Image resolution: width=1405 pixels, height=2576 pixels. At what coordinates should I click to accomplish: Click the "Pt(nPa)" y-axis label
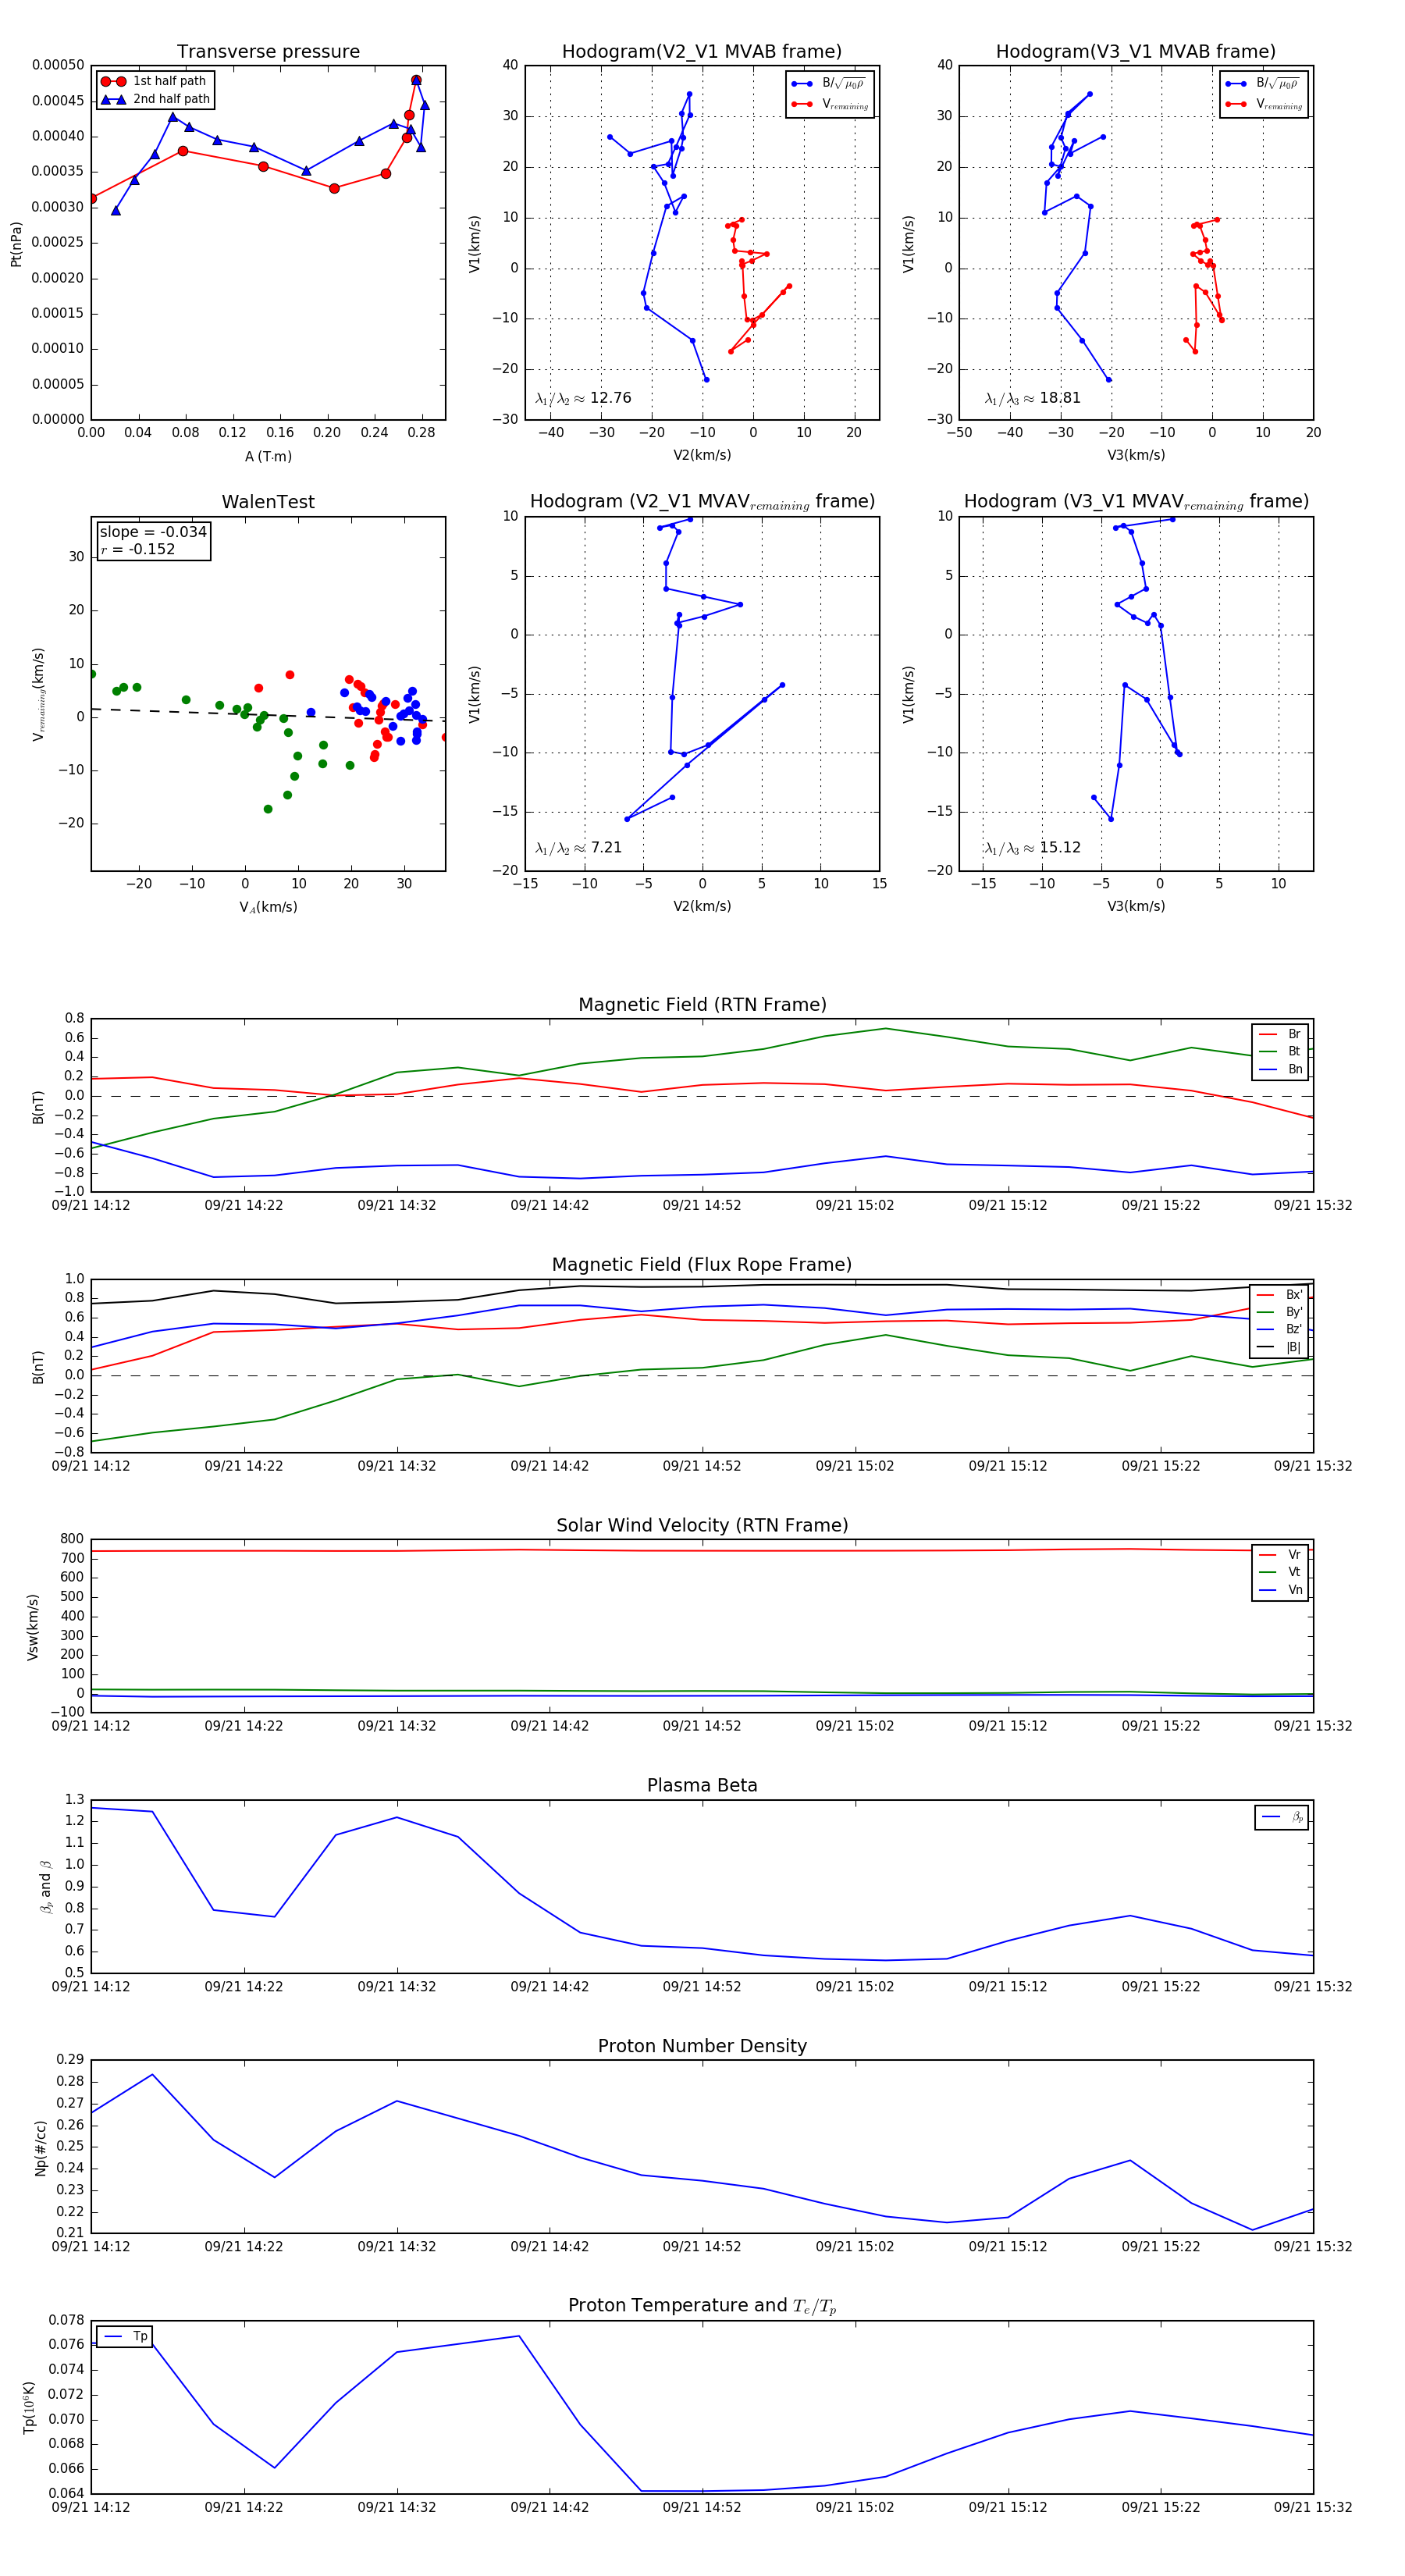[x=16, y=243]
